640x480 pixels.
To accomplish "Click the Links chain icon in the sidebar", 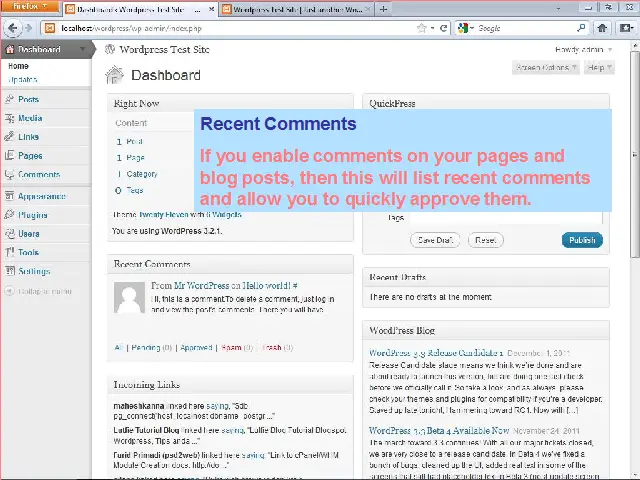I will tap(9, 136).
